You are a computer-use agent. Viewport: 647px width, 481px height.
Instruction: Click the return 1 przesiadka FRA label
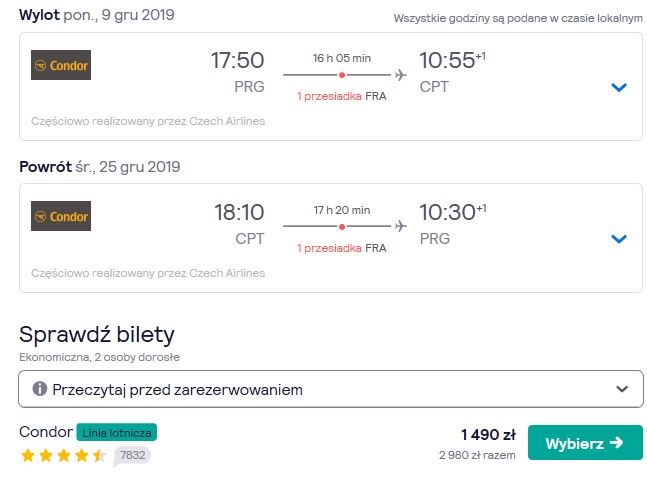[x=342, y=248]
